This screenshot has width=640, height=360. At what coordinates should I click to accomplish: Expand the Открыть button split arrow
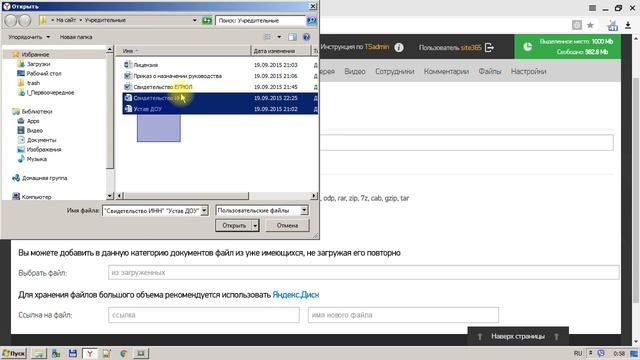pos(255,225)
